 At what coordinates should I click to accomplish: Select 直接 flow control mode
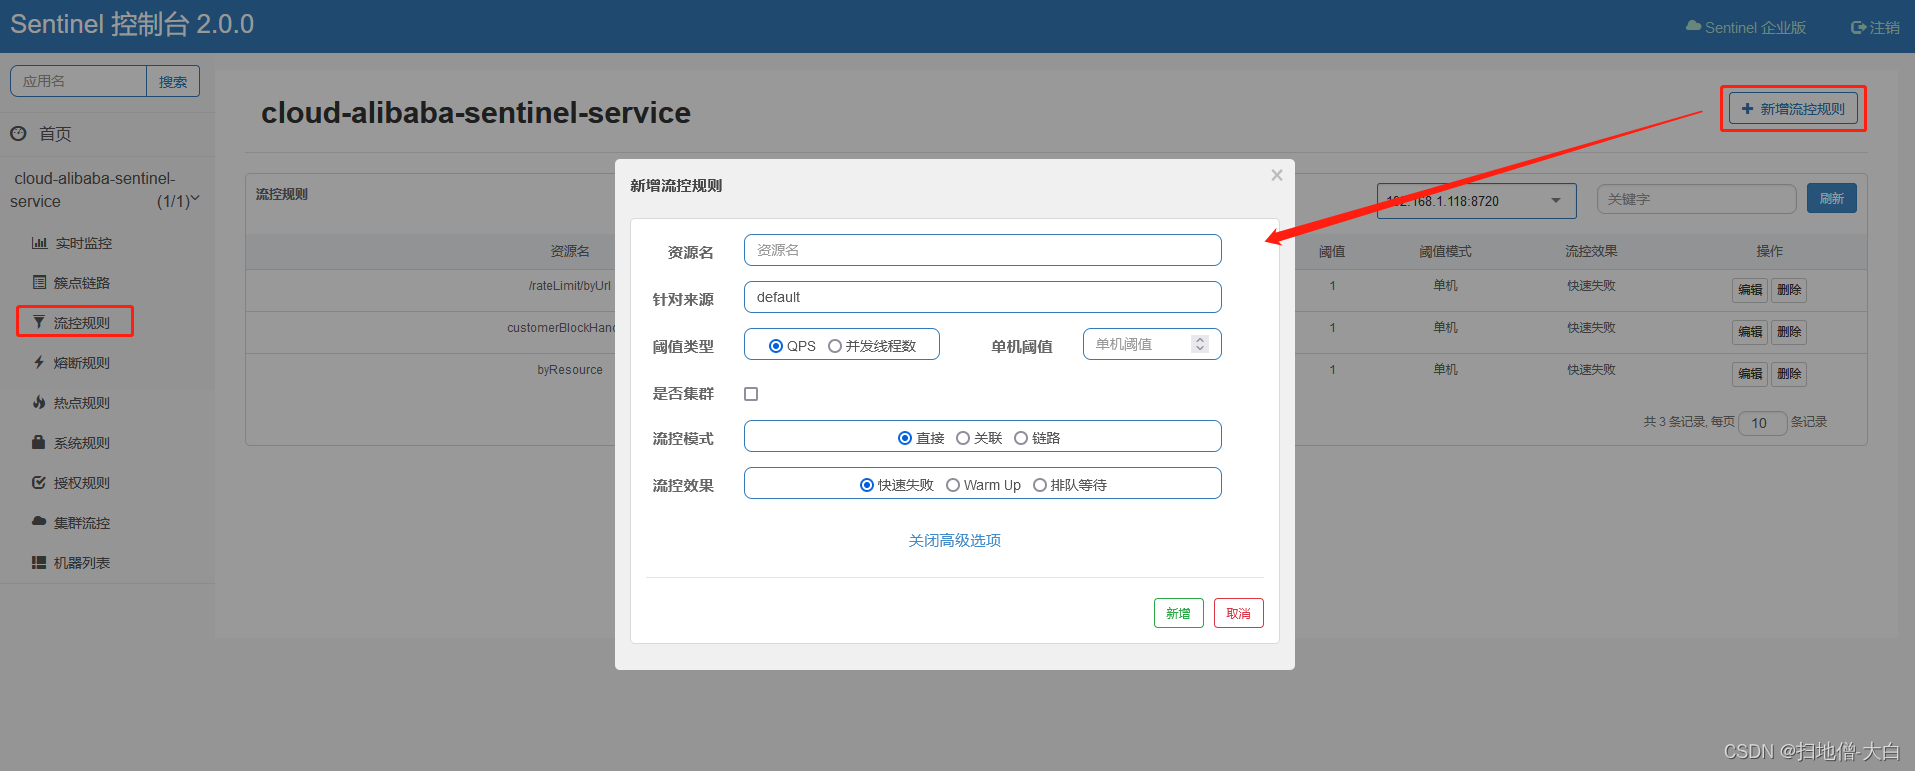pyautogui.click(x=905, y=438)
